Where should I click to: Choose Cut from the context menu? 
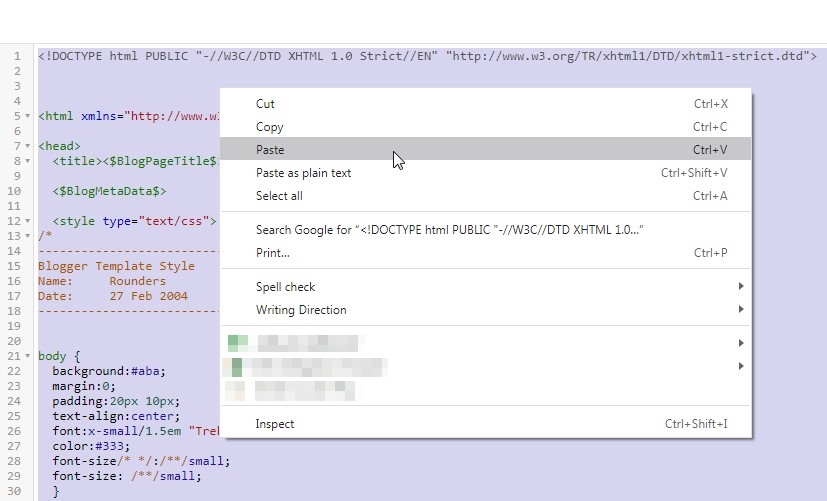pyautogui.click(x=265, y=104)
